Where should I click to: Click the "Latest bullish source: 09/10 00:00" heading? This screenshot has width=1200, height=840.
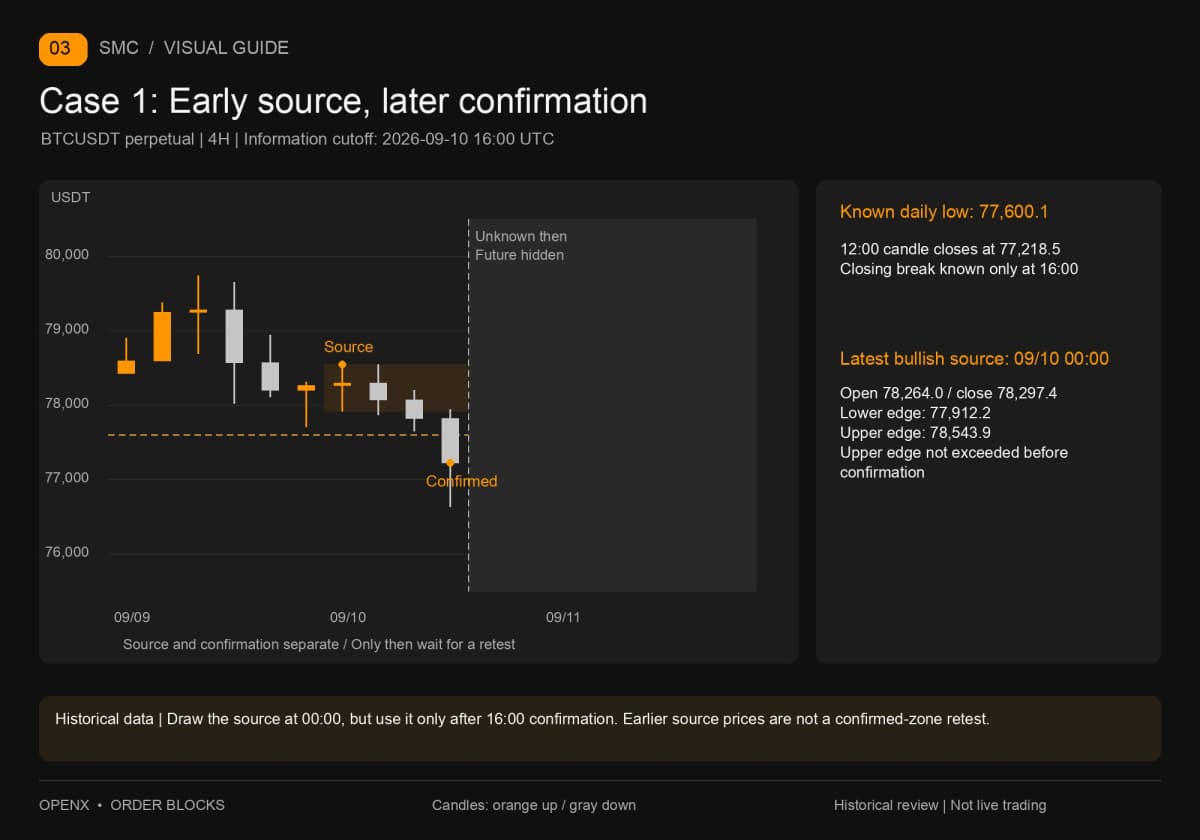tap(974, 359)
